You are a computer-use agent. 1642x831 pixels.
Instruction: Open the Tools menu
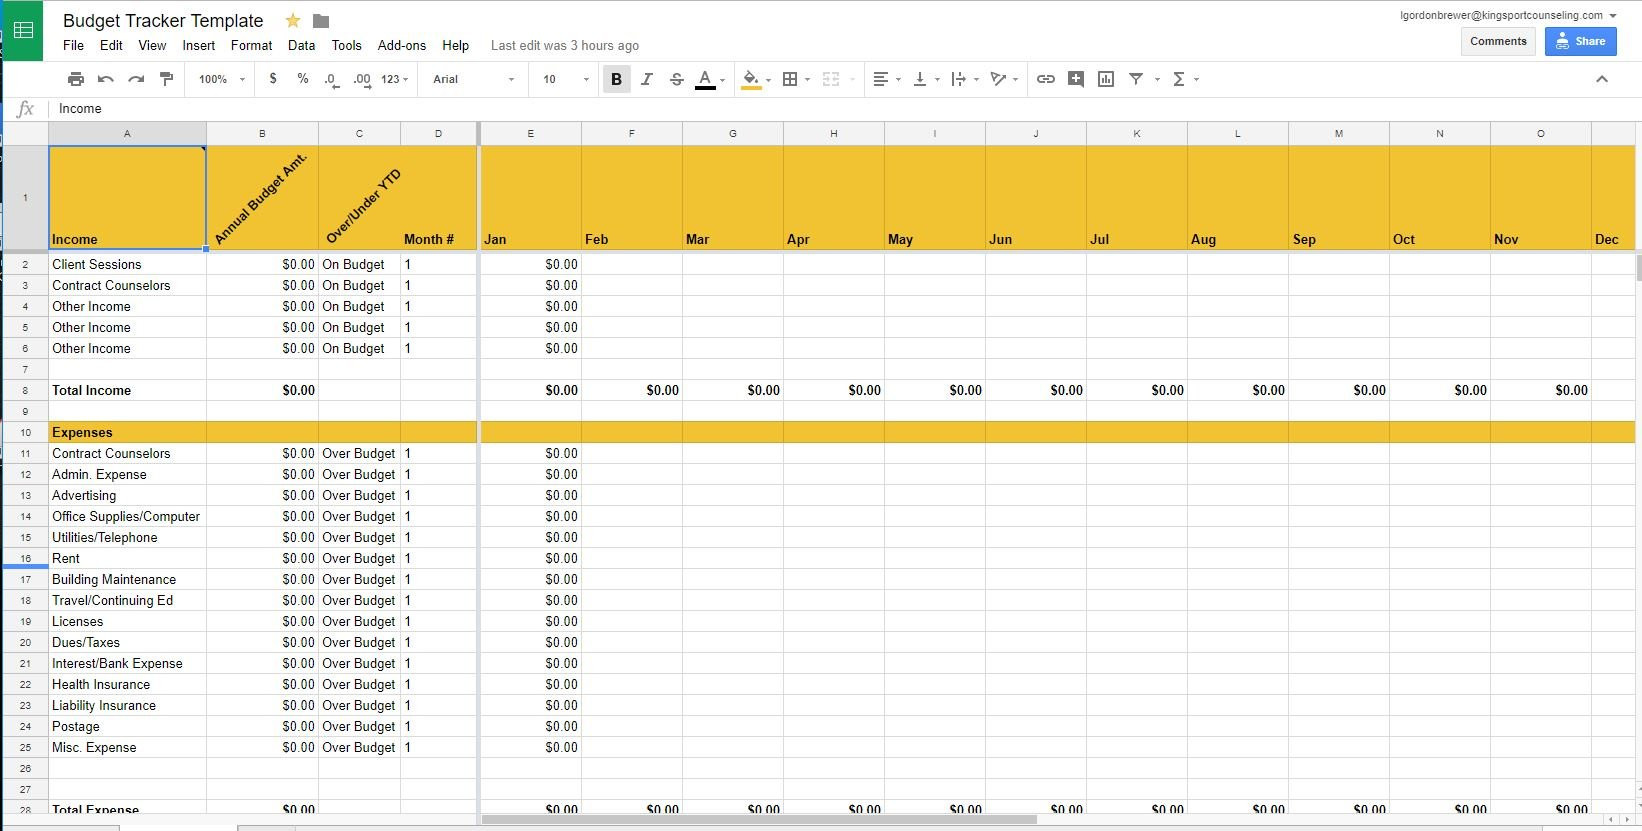[x=346, y=45]
